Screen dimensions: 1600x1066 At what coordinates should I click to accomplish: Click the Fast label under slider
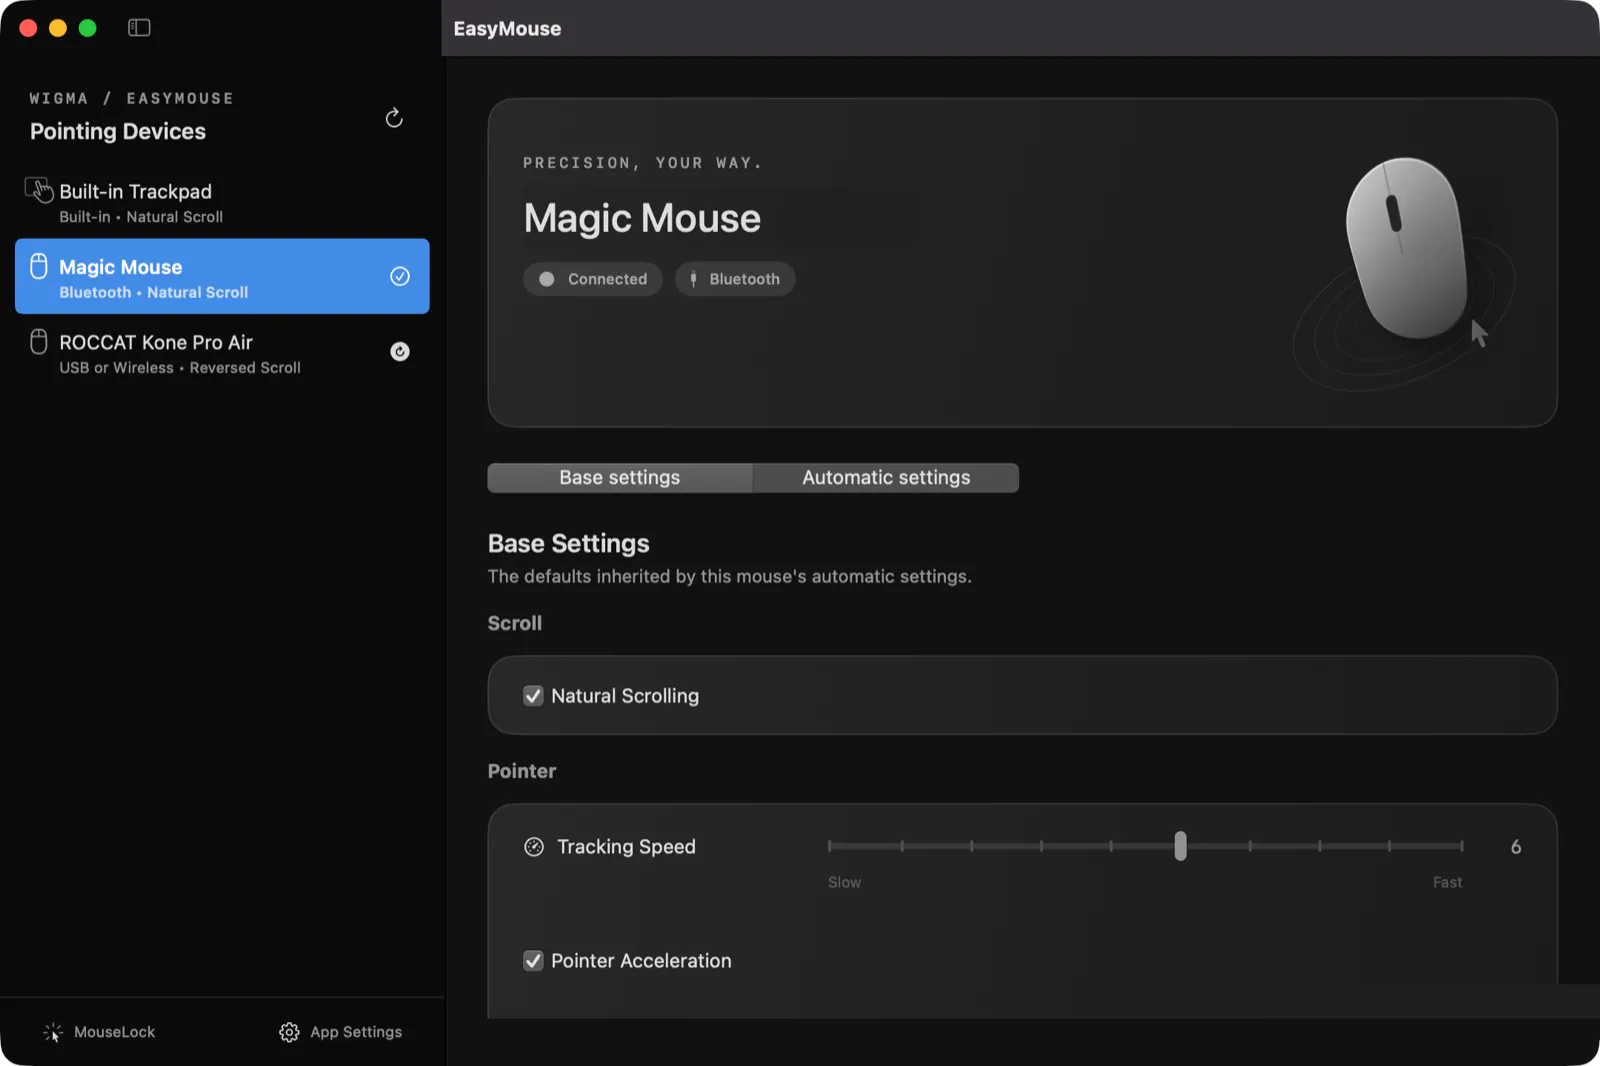click(1447, 882)
